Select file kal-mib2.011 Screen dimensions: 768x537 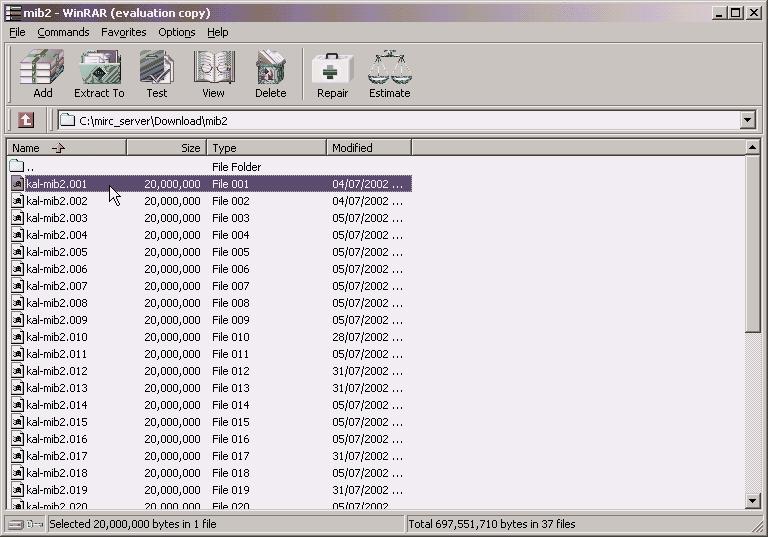click(x=57, y=354)
